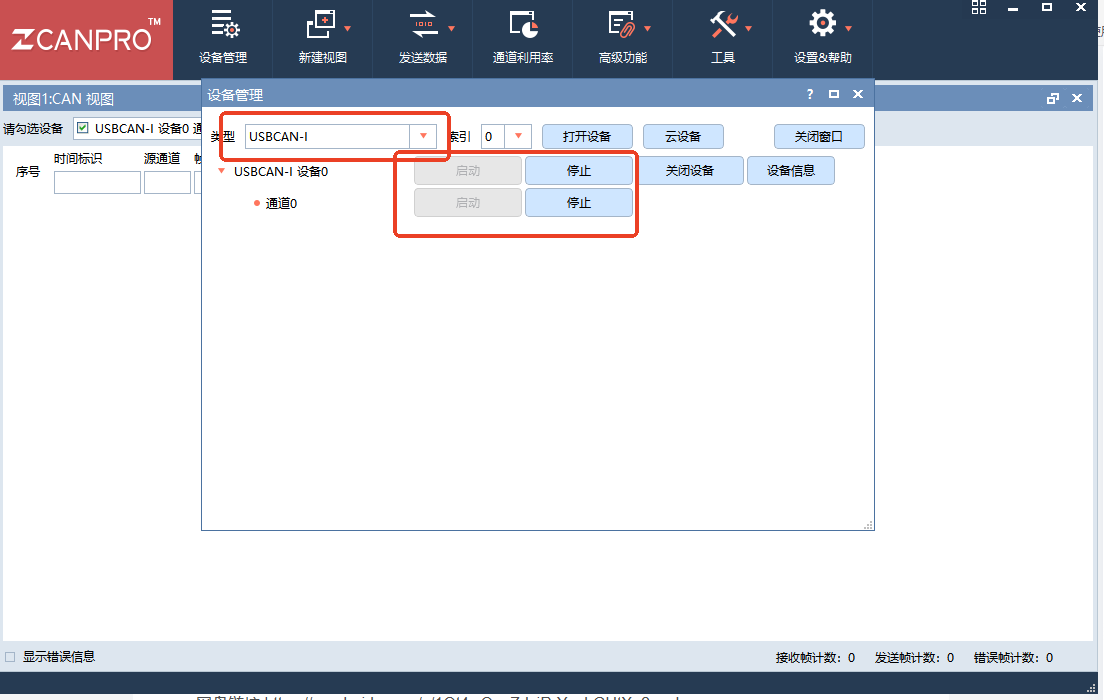Click the disabled 启动 button for 通道0
This screenshot has width=1104, height=700.
click(x=468, y=203)
